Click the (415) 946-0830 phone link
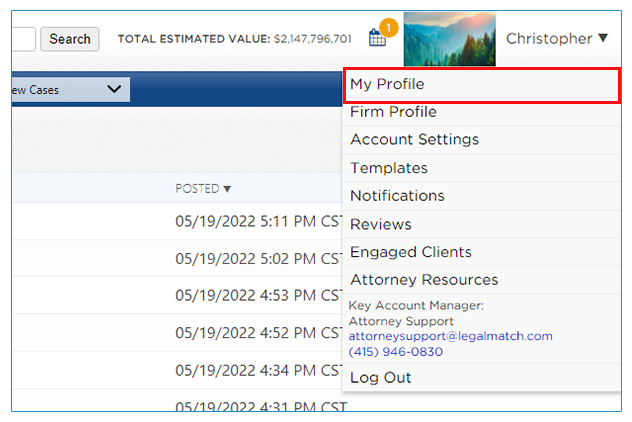Image resolution: width=632 pixels, height=422 pixels. pos(393,352)
